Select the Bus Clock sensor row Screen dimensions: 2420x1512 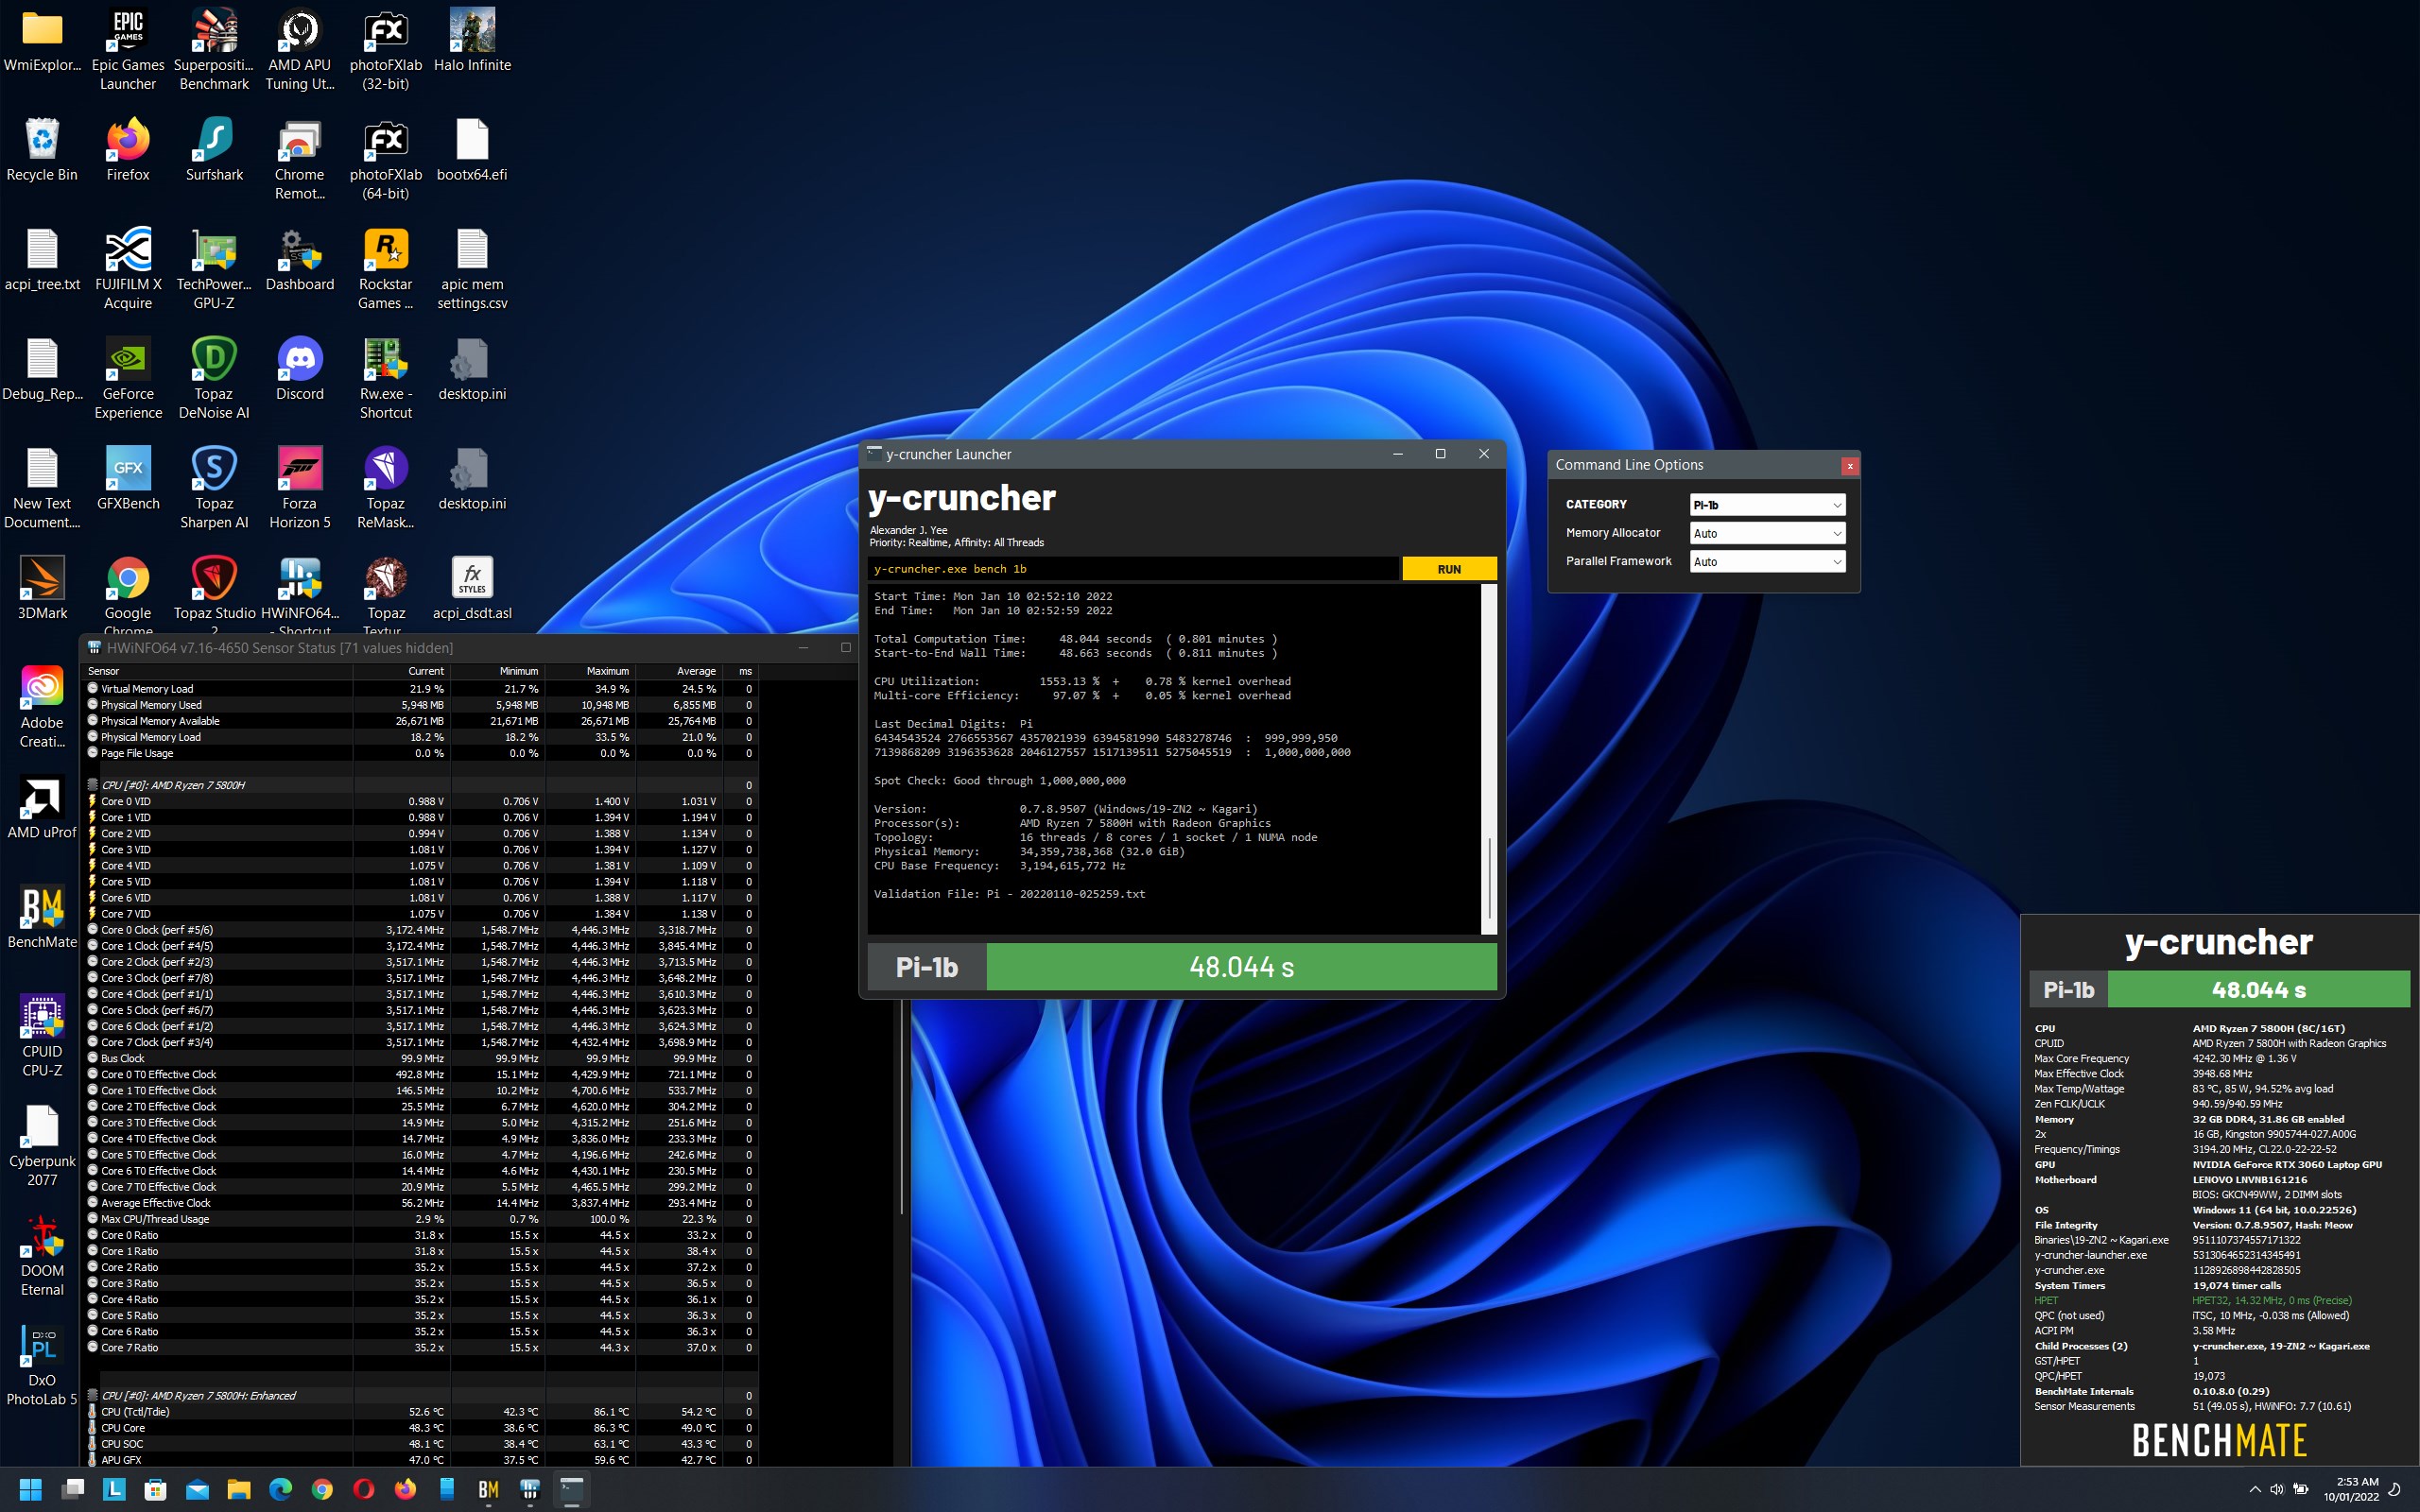[x=420, y=1058]
